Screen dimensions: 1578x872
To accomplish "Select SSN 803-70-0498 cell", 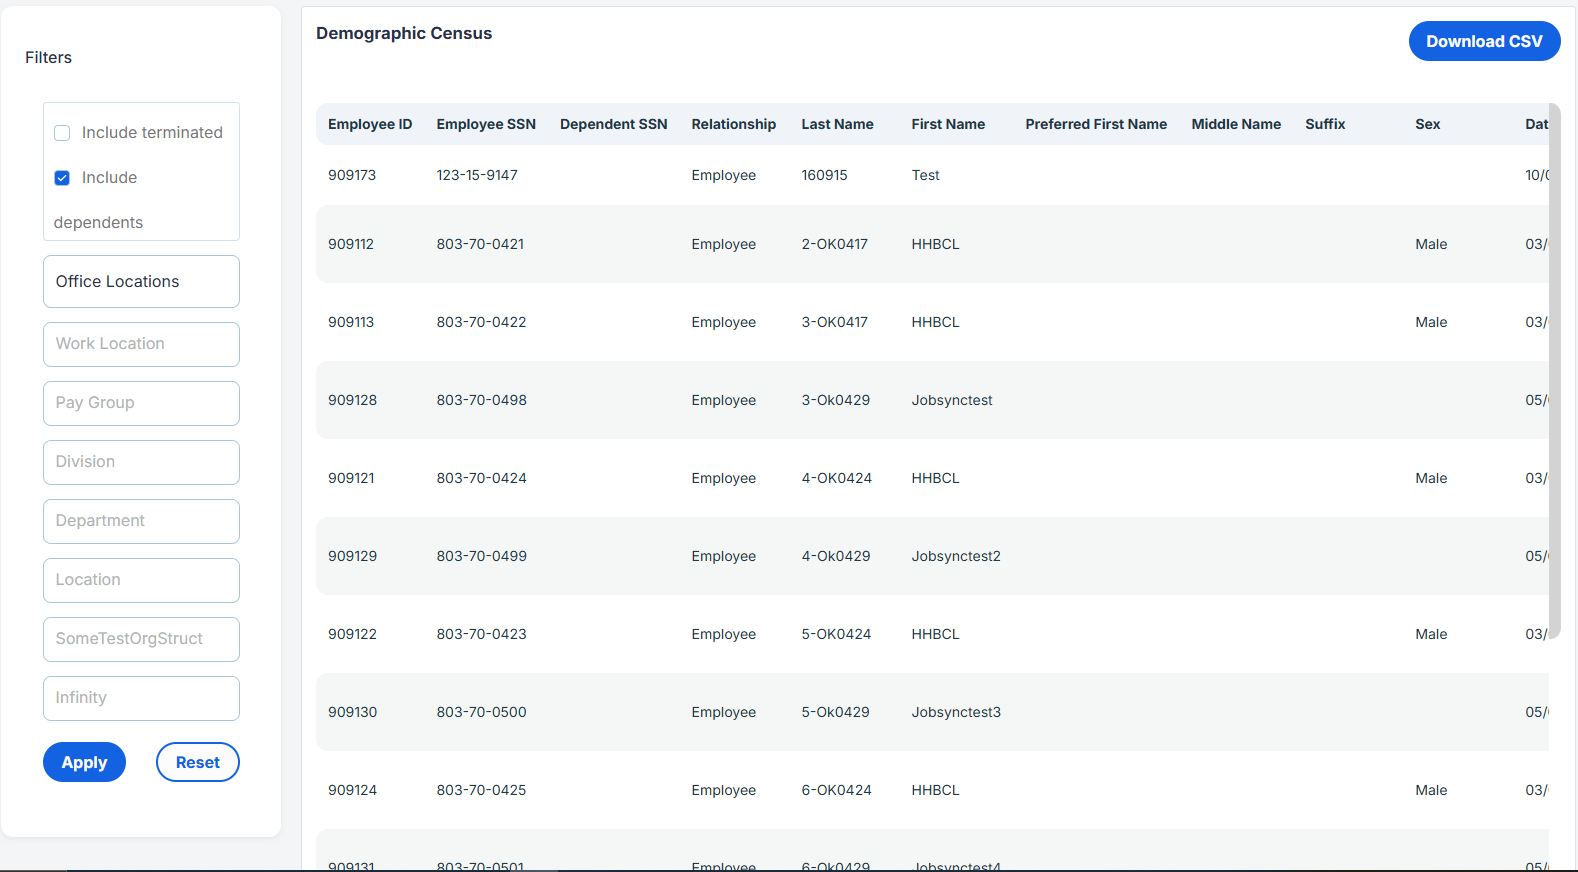I will coord(481,400).
